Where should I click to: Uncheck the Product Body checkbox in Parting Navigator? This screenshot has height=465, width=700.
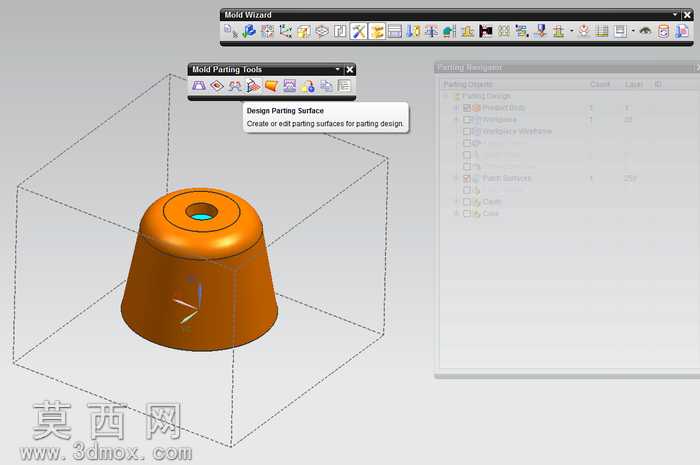[x=467, y=108]
